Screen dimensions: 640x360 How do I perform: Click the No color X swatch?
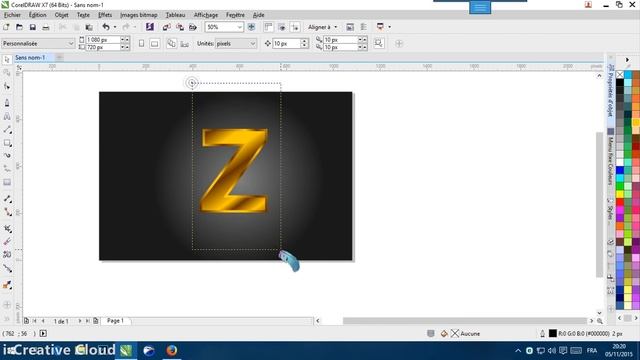click(x=620, y=75)
